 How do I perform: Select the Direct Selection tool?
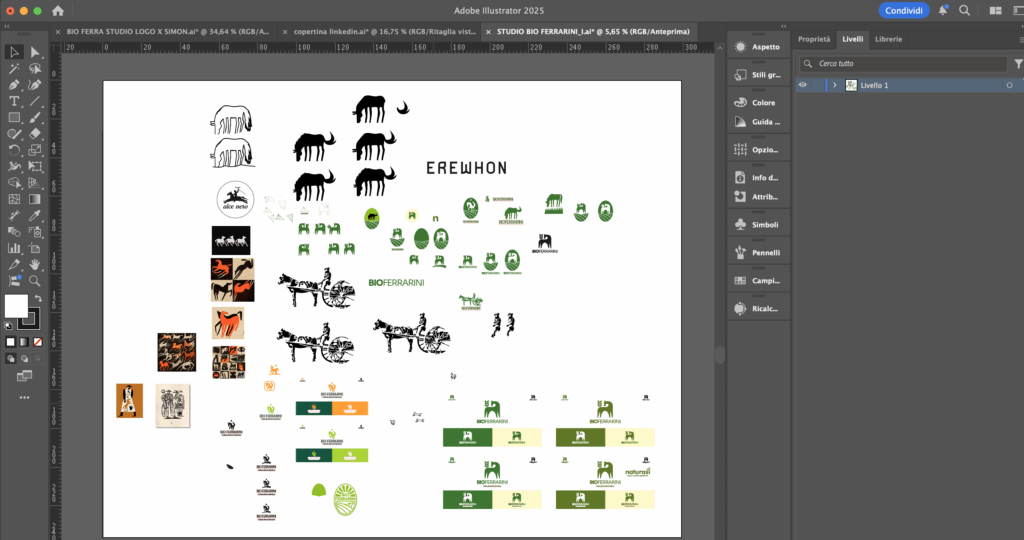pos(35,52)
